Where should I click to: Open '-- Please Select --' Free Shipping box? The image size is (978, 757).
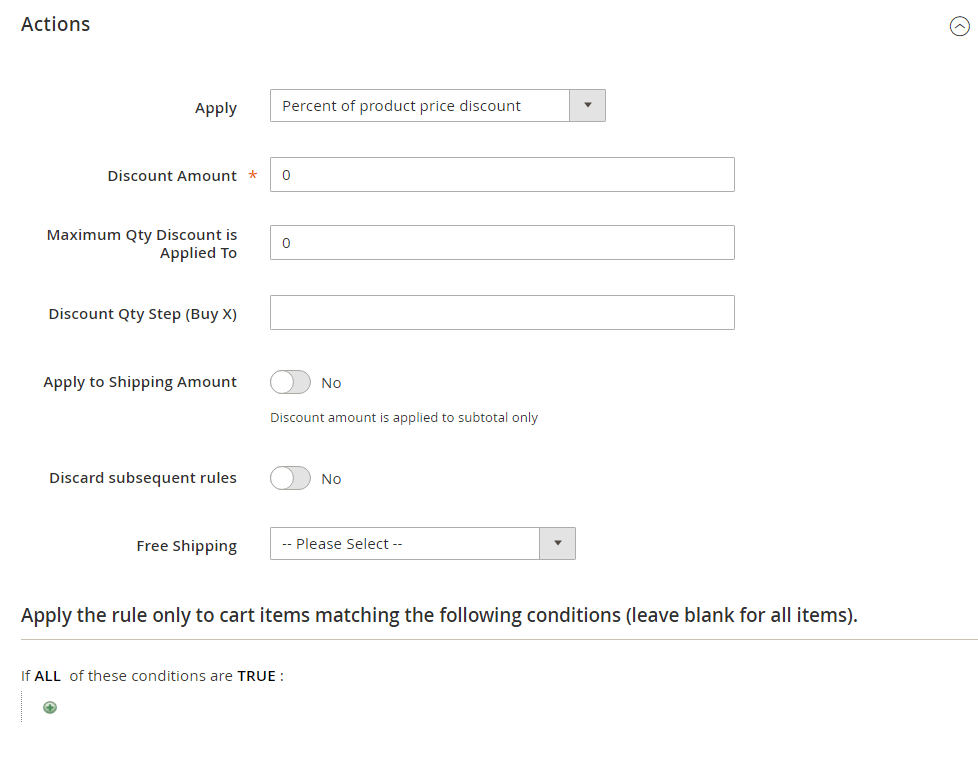point(422,543)
